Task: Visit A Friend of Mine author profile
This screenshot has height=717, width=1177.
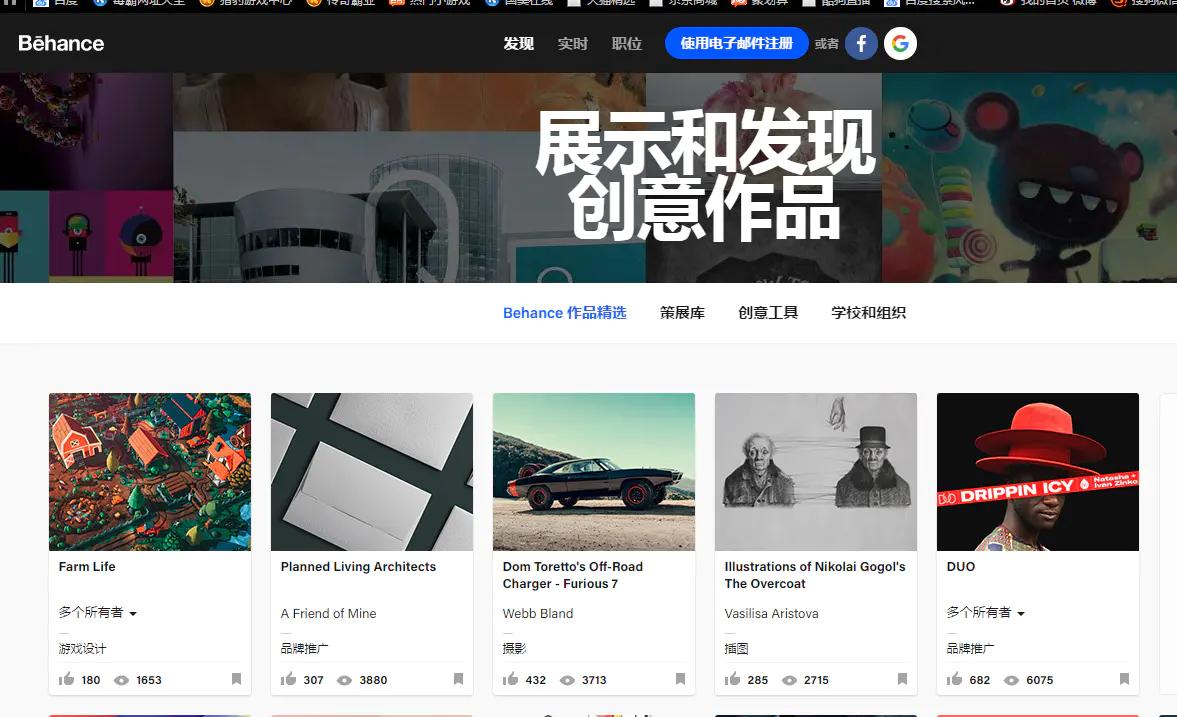Action: coord(329,613)
